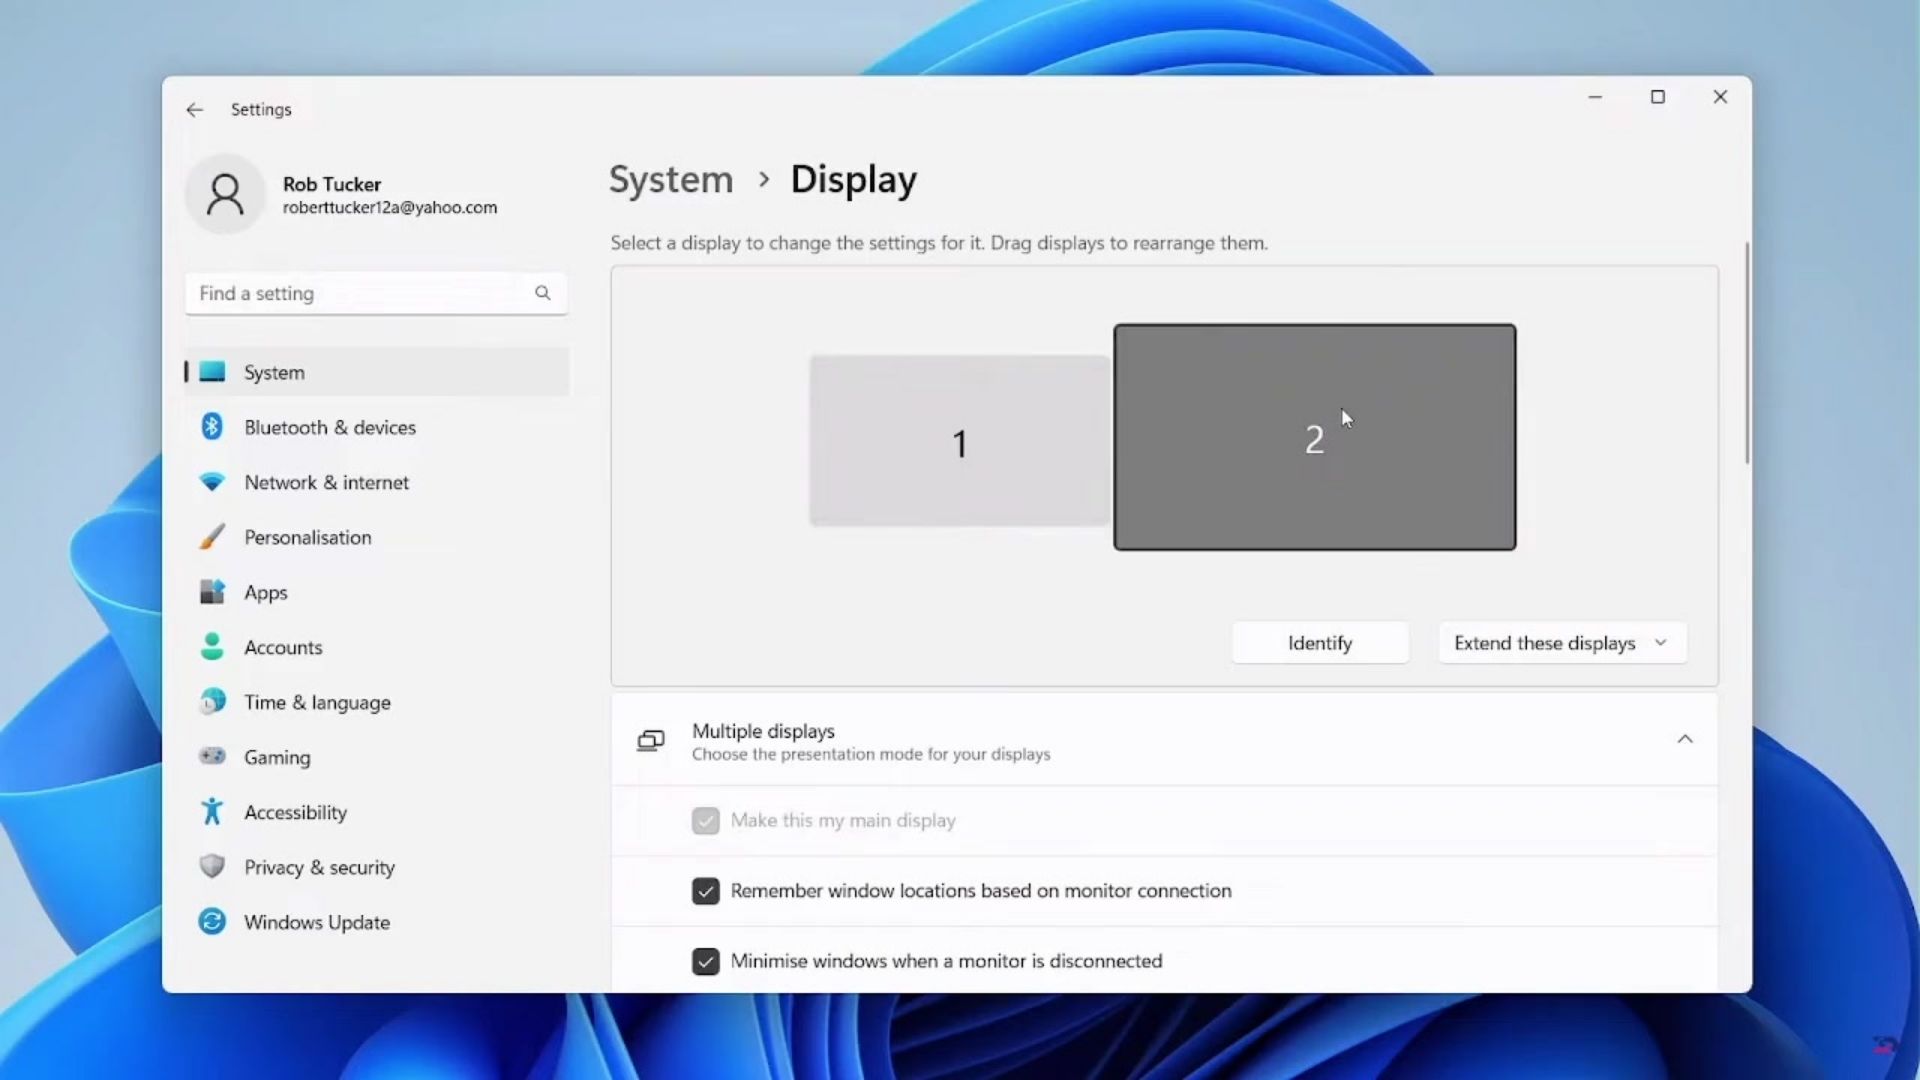Maximize the Settings window
The image size is (1920, 1080).
[1657, 97]
